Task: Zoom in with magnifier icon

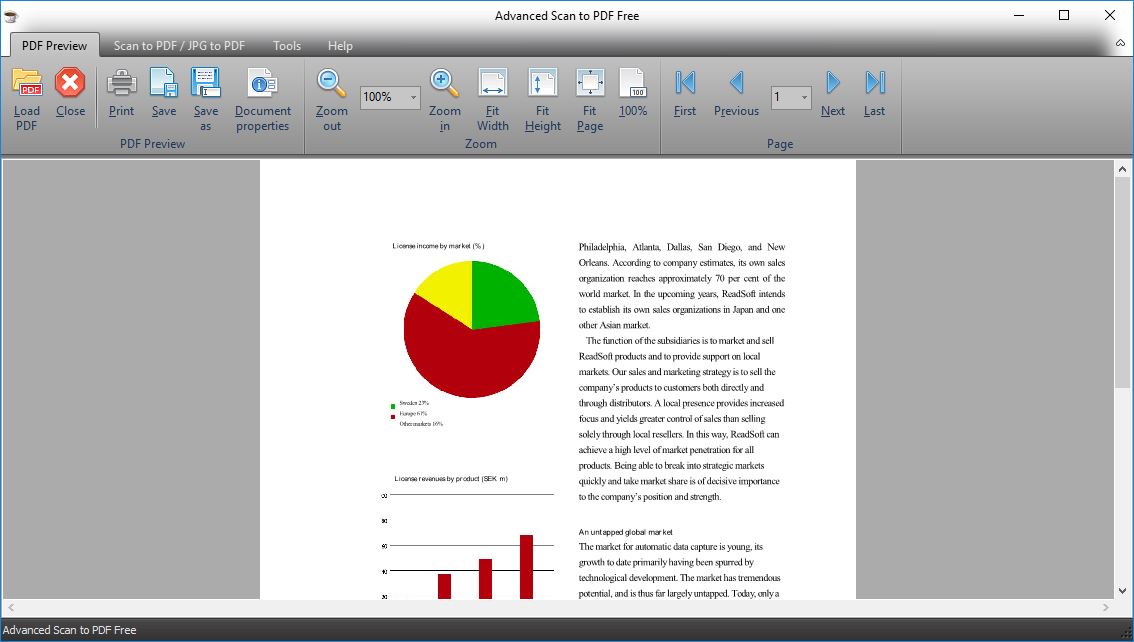Action: coord(444,82)
